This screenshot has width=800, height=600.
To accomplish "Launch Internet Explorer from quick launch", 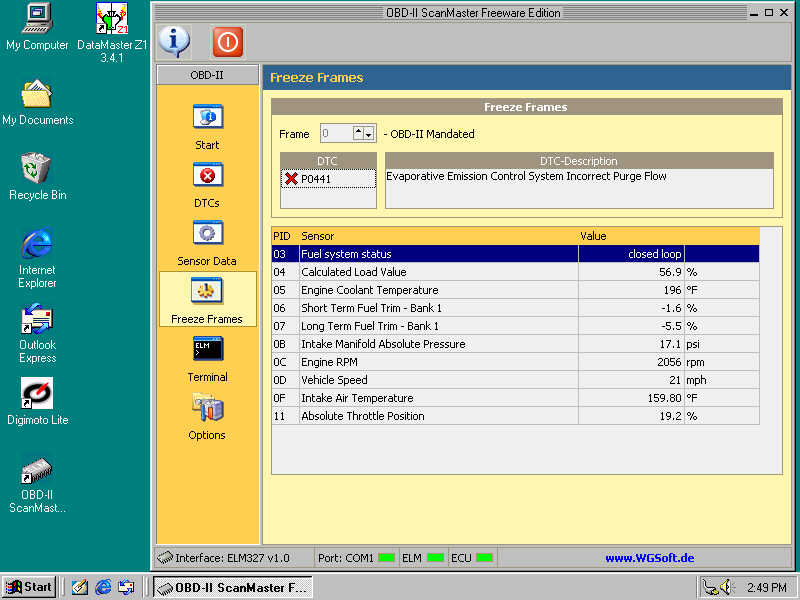I will pyautogui.click(x=103, y=587).
